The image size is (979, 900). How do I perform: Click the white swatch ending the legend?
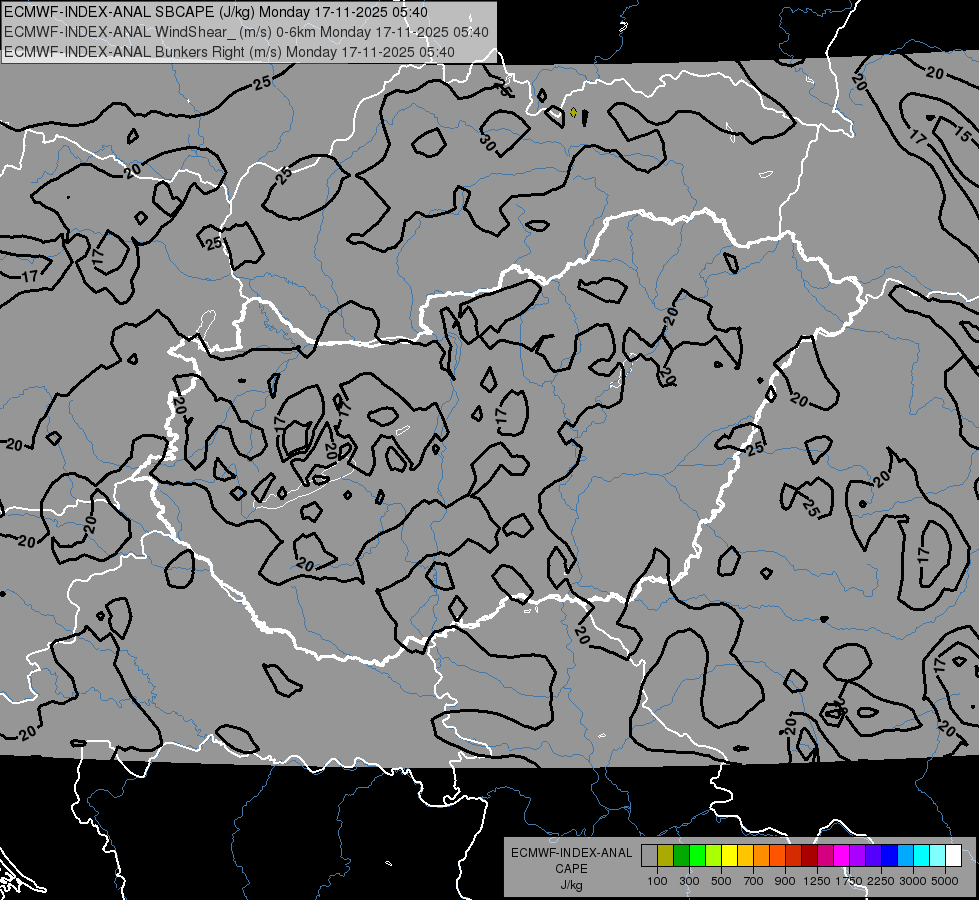tap(953, 856)
